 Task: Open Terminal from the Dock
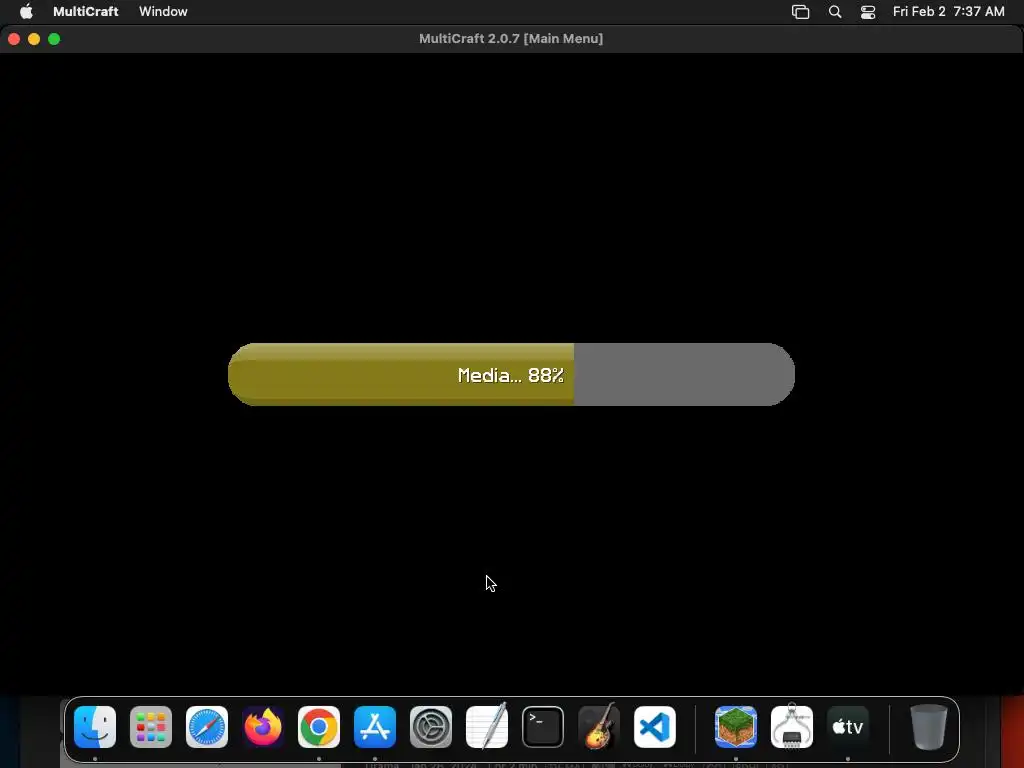(543, 727)
